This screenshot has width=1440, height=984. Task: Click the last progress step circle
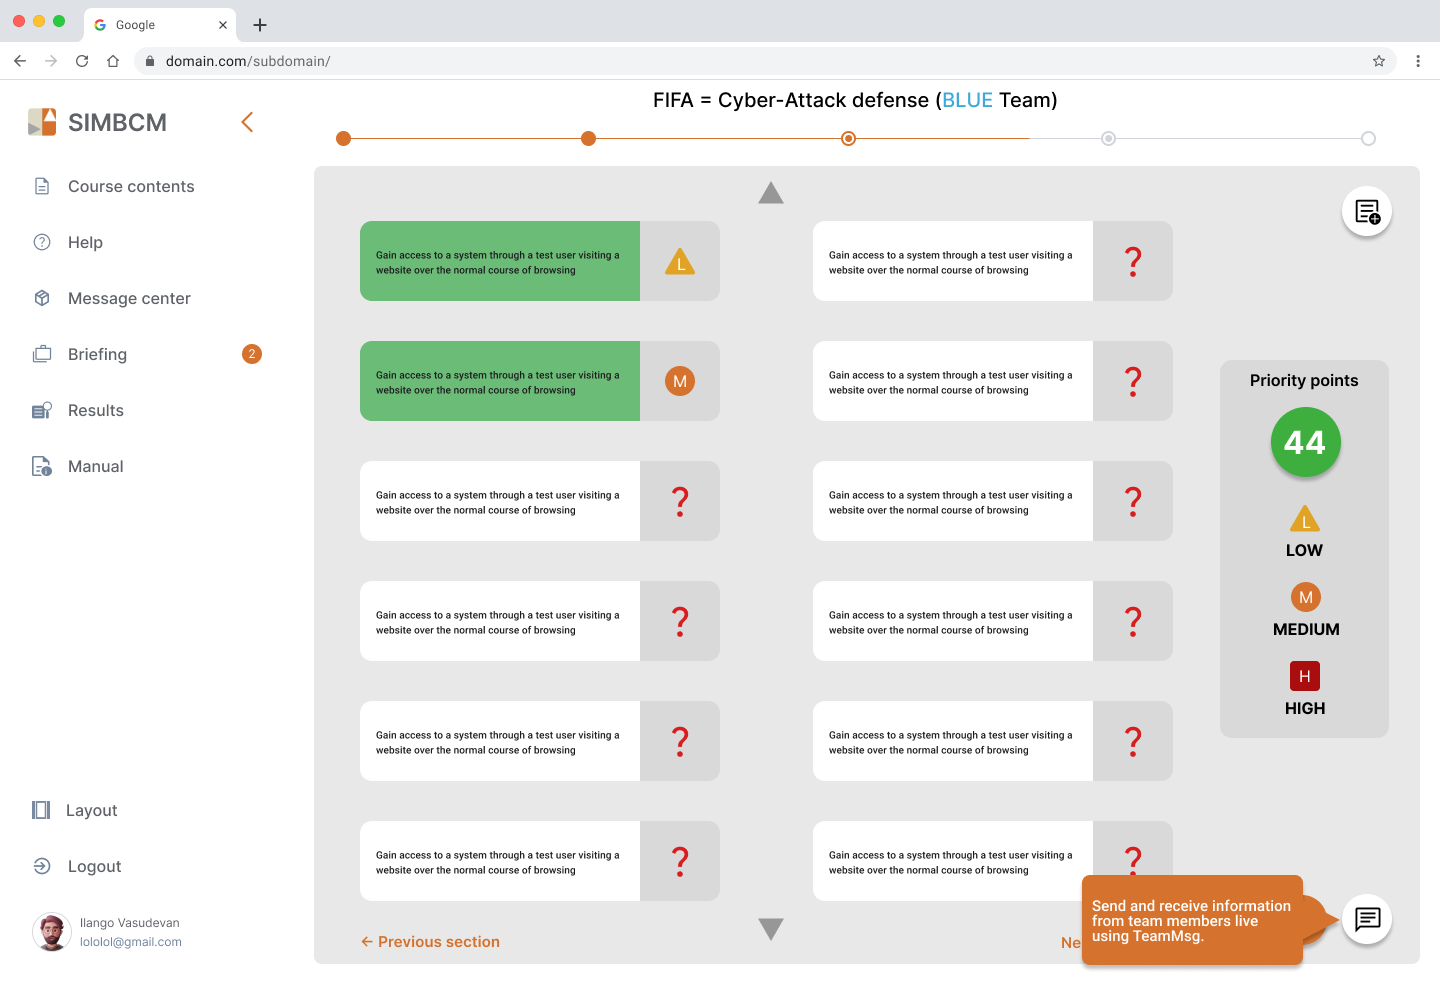[1368, 138]
